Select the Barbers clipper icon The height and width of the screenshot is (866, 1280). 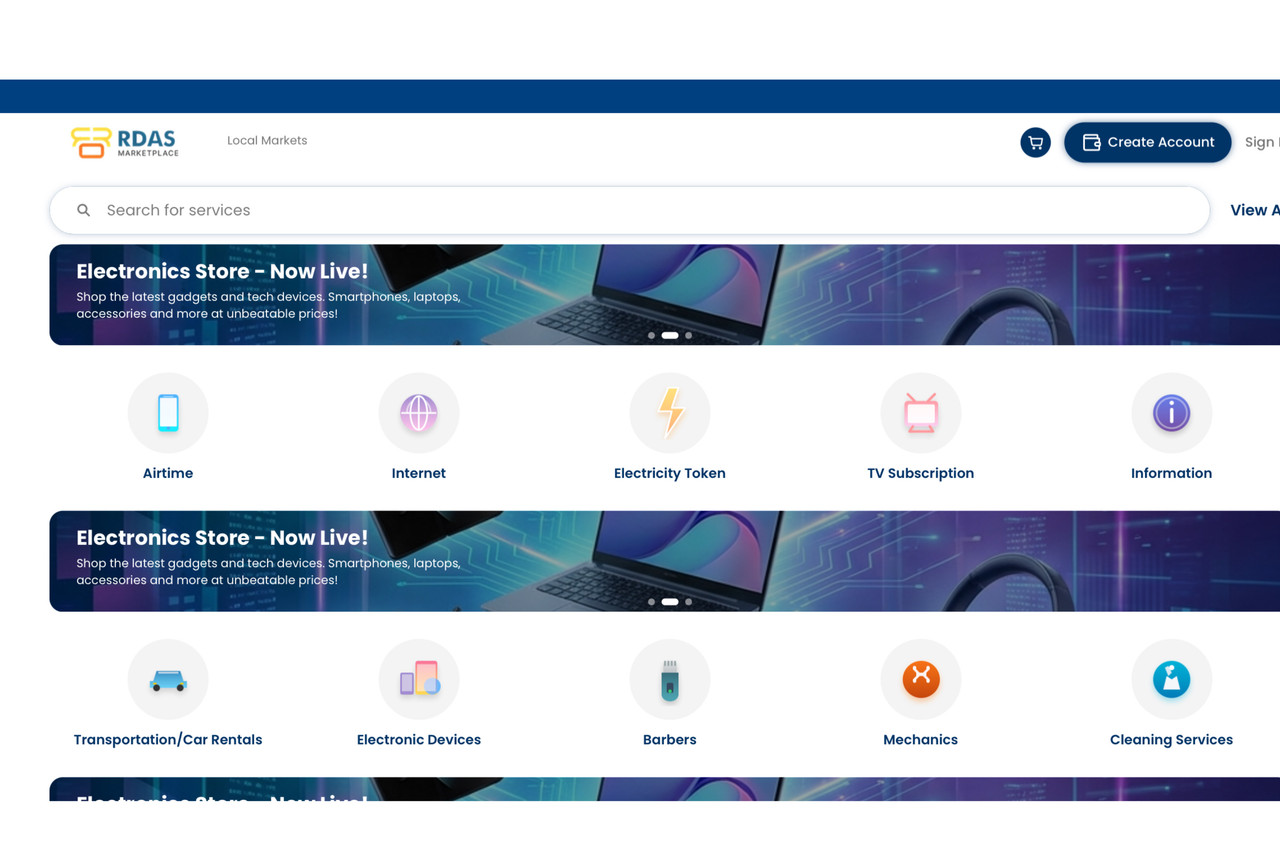(670, 679)
